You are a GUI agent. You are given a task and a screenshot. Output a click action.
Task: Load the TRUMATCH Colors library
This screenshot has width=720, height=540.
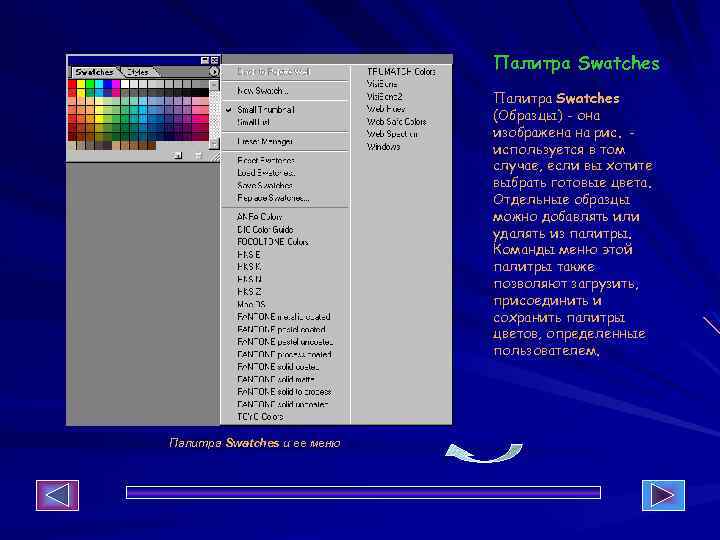pyautogui.click(x=401, y=72)
